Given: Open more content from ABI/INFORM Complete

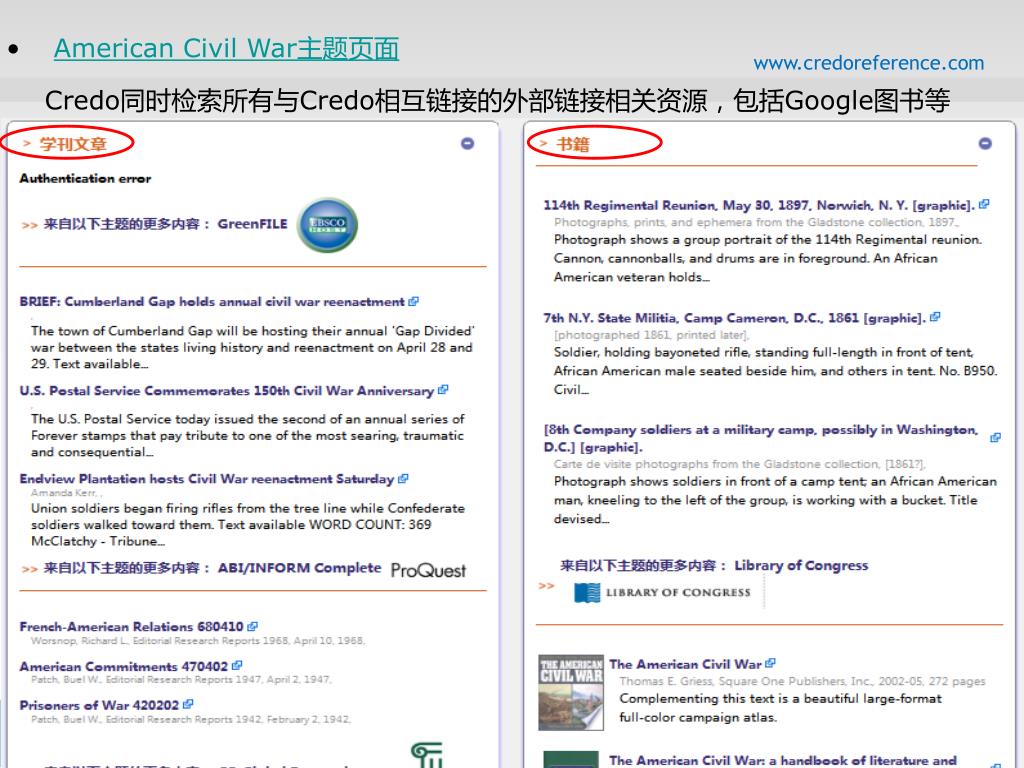Looking at the screenshot, I should [212, 568].
